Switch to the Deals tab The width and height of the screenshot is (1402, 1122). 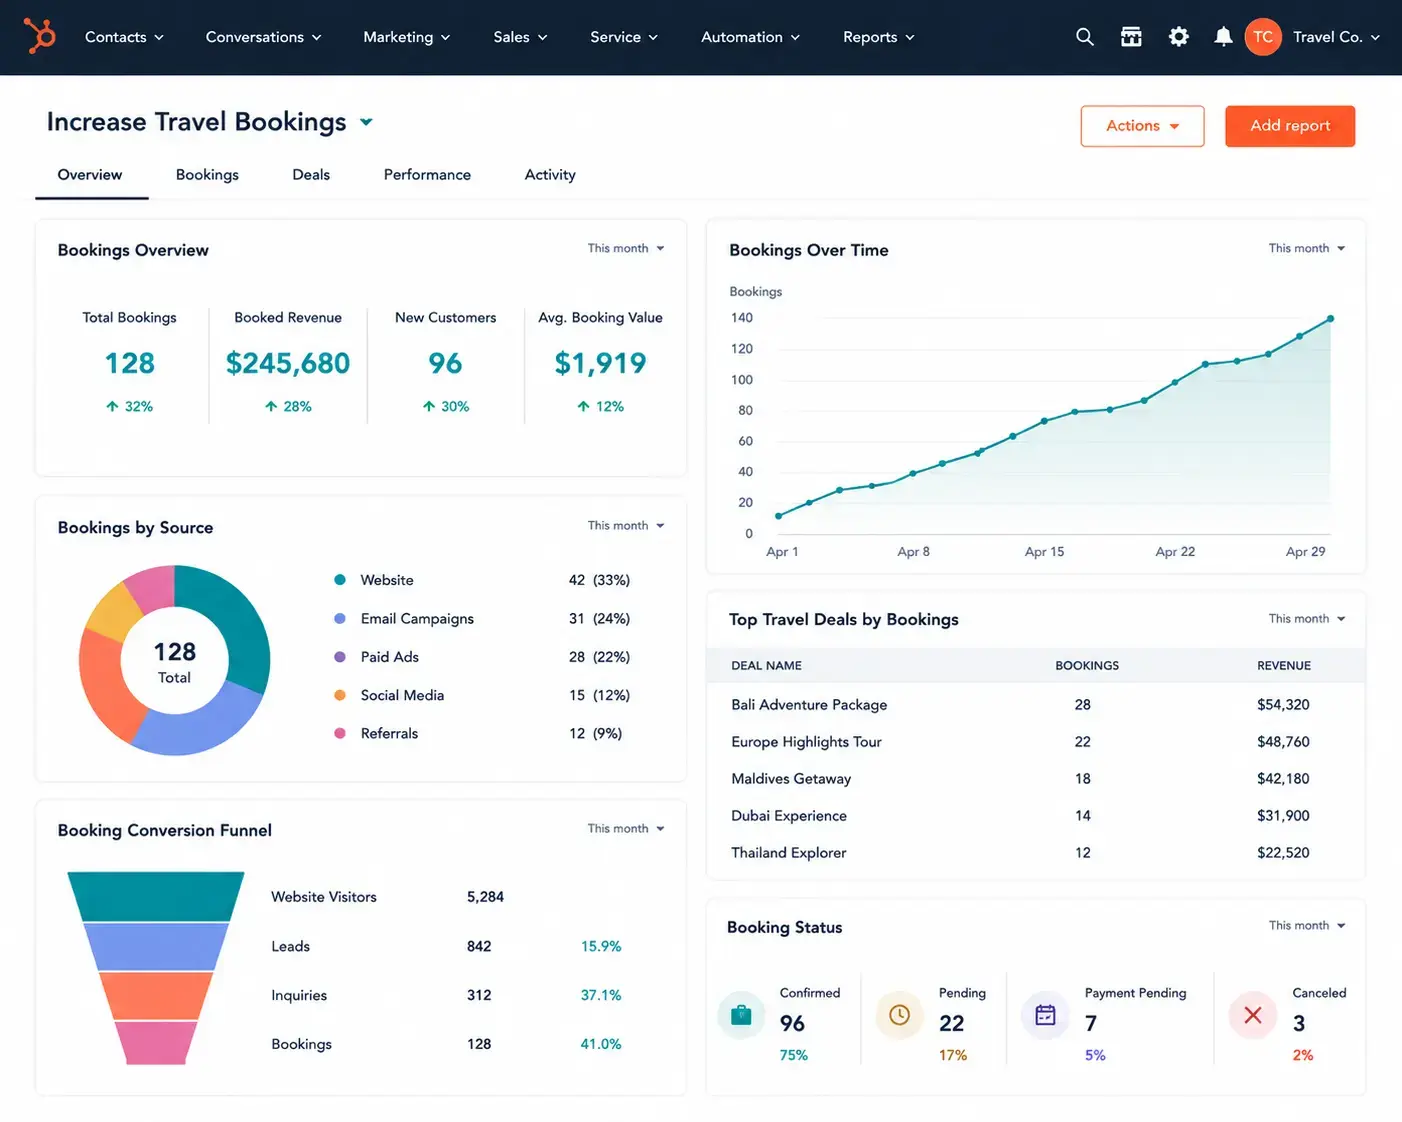pos(311,175)
